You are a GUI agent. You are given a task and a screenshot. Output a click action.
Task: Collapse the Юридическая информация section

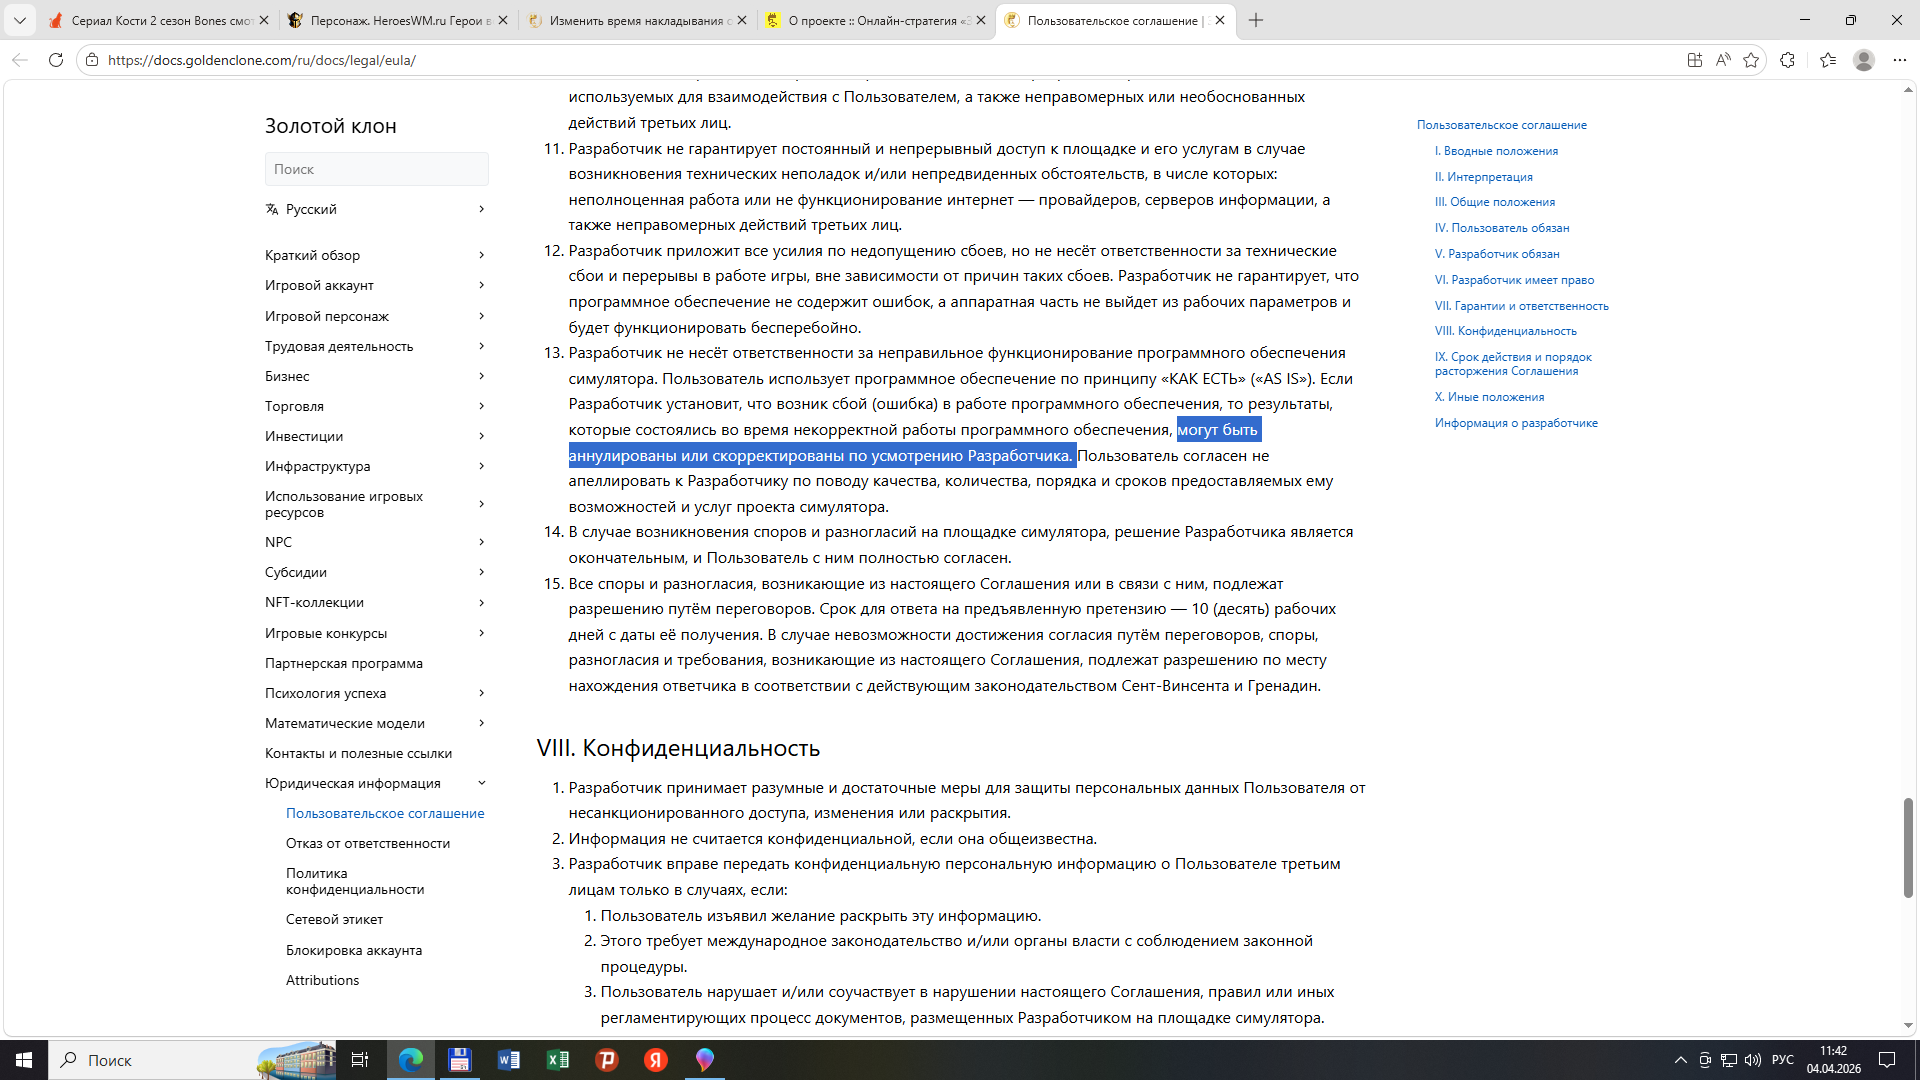tap(481, 783)
